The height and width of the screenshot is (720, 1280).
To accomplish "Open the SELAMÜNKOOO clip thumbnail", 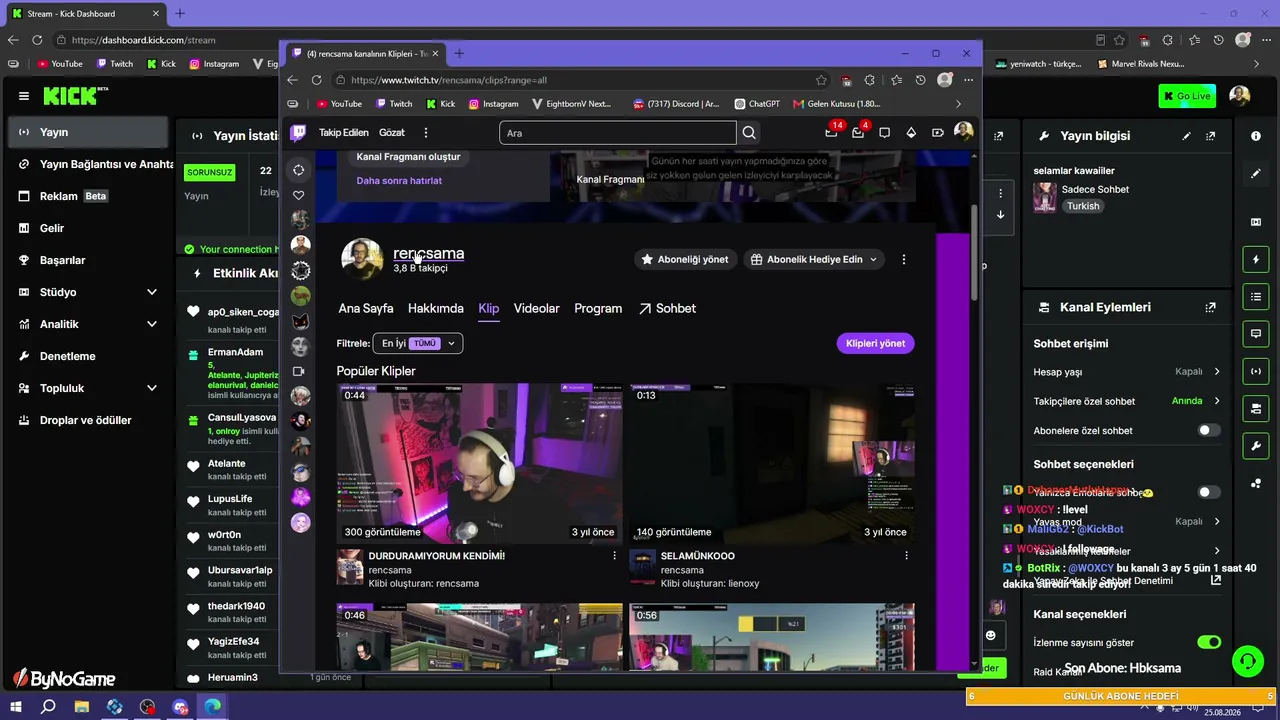I will pos(771,463).
